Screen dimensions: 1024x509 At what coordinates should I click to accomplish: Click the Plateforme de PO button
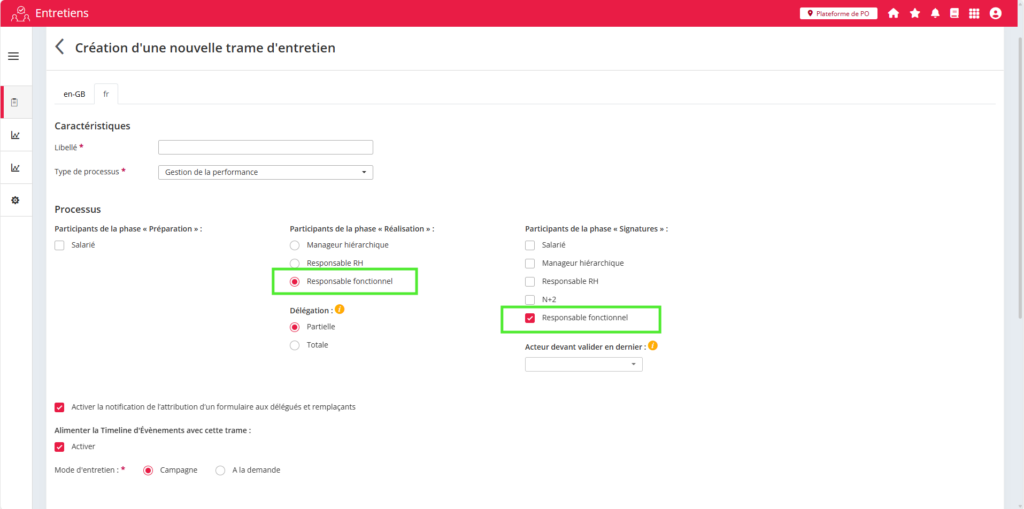[x=838, y=13]
